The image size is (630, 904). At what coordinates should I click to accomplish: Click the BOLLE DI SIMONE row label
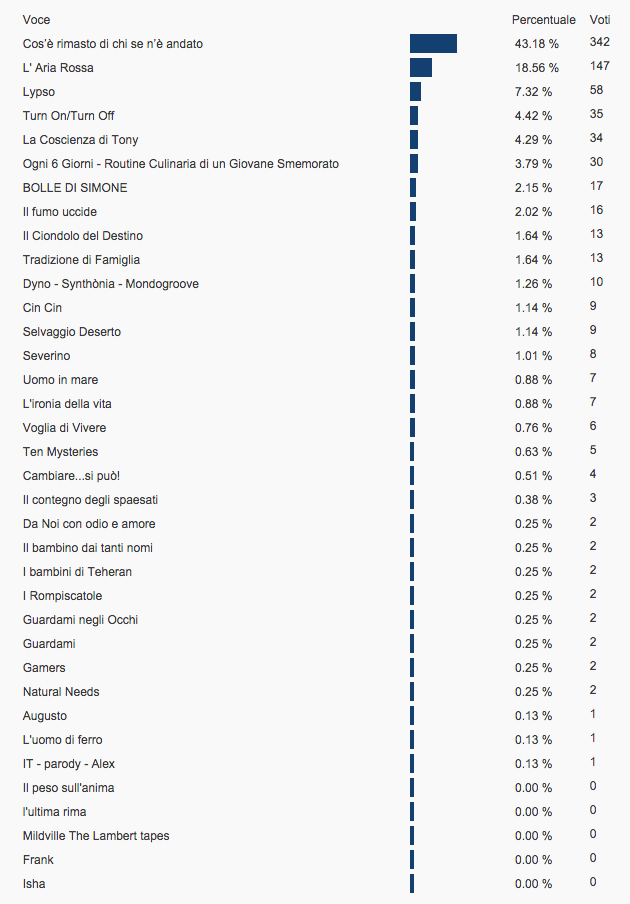(x=75, y=188)
